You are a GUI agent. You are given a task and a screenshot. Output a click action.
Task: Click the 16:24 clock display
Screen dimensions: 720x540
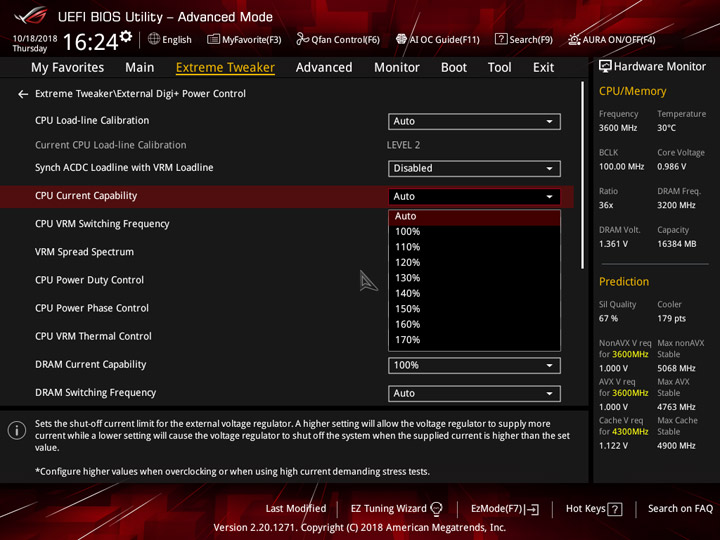(90, 42)
